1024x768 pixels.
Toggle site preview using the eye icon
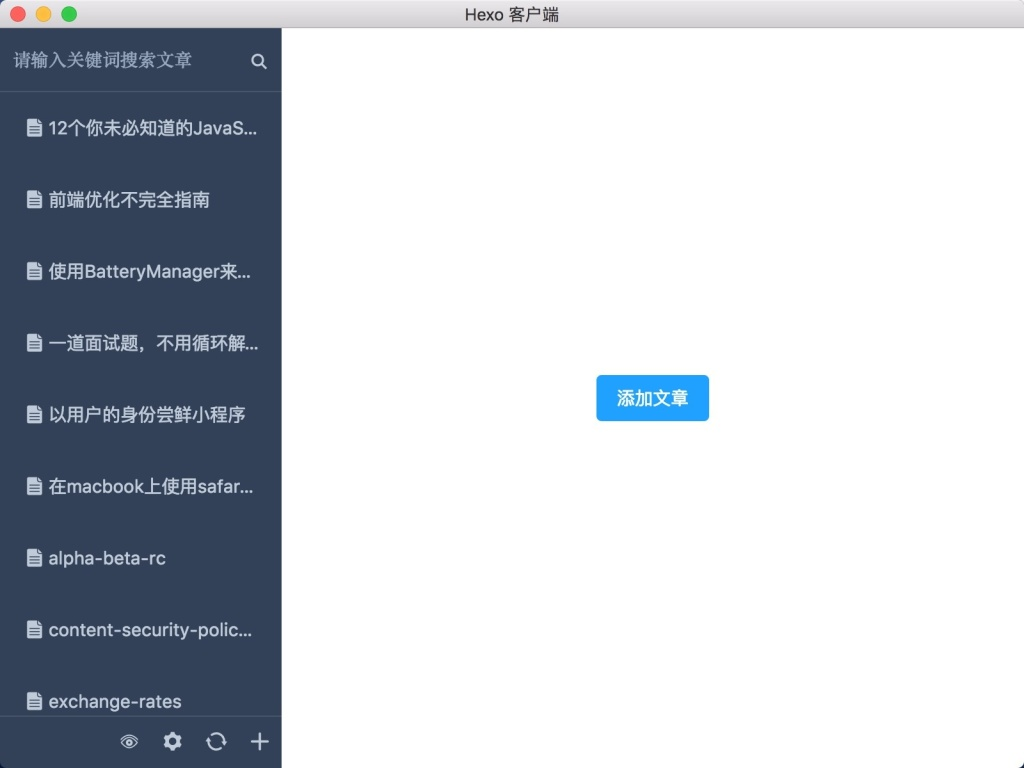coord(129,742)
